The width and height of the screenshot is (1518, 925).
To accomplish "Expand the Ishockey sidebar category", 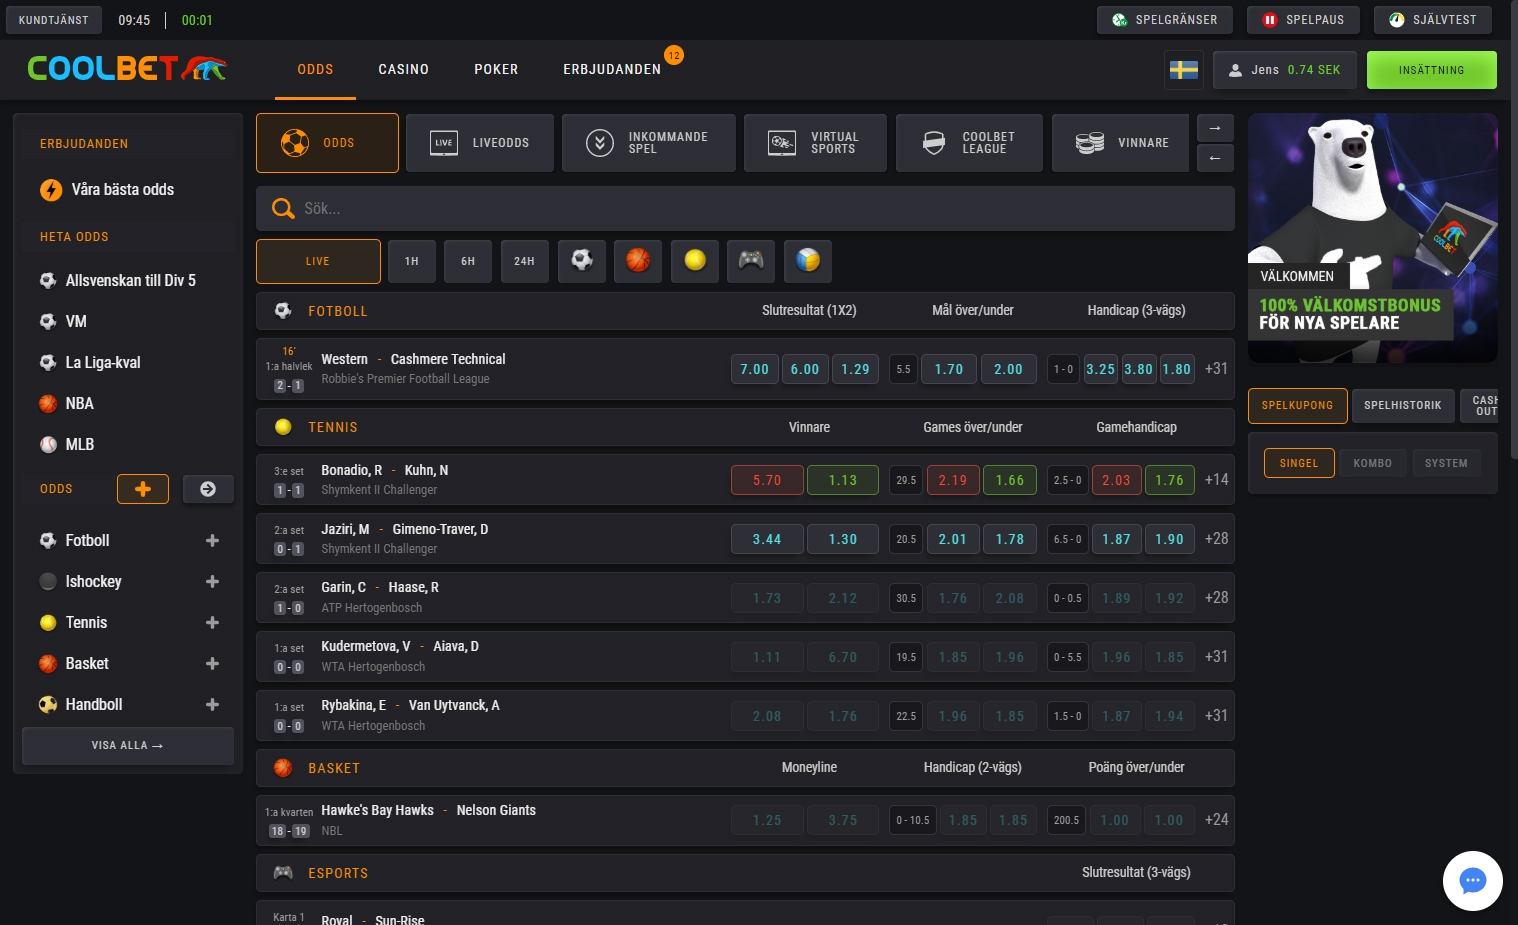I will point(211,581).
